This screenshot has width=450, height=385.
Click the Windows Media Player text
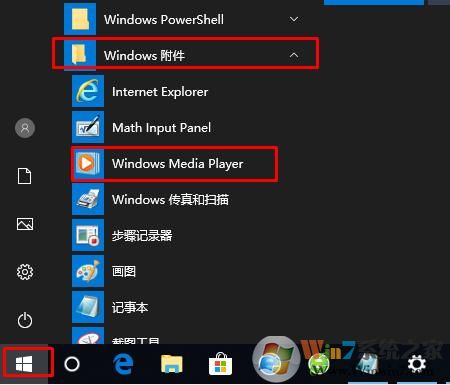(178, 164)
